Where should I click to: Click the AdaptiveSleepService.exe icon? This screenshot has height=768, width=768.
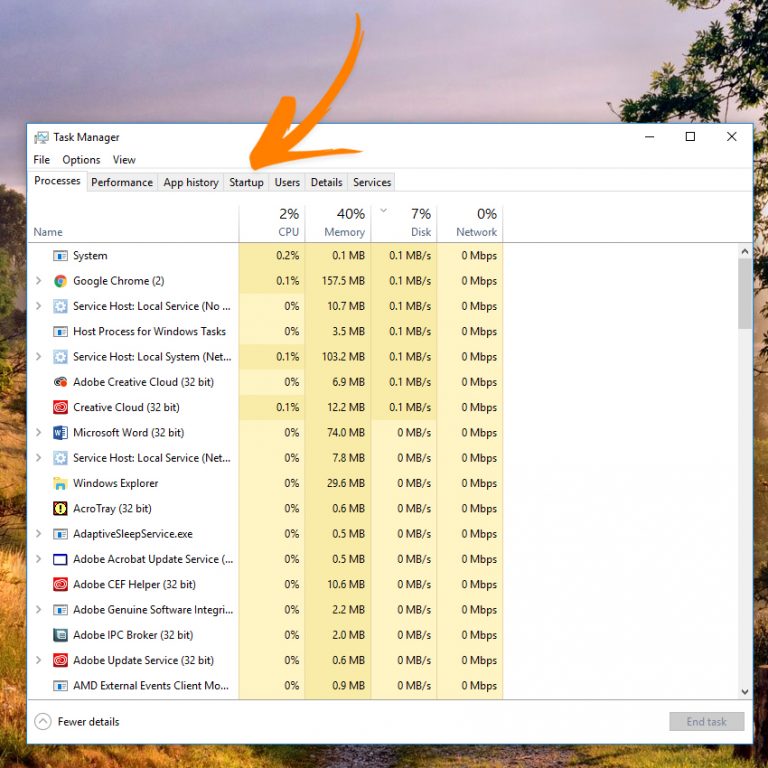[60, 534]
